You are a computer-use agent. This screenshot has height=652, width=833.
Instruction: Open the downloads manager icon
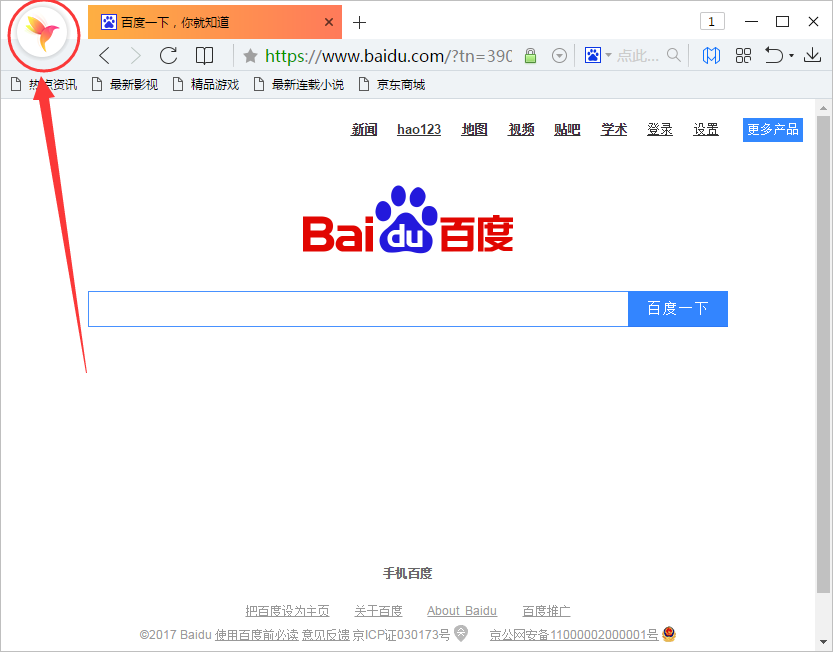click(x=812, y=56)
